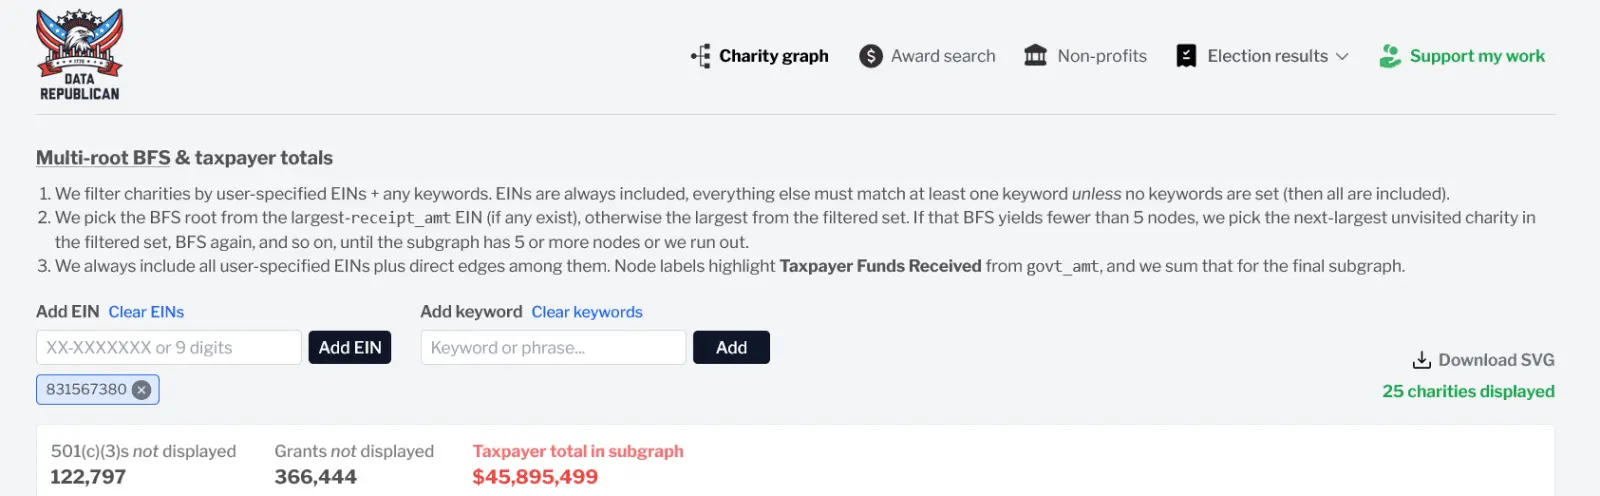Click the Election results ballot icon
This screenshot has height=496, width=1600.
click(x=1186, y=56)
